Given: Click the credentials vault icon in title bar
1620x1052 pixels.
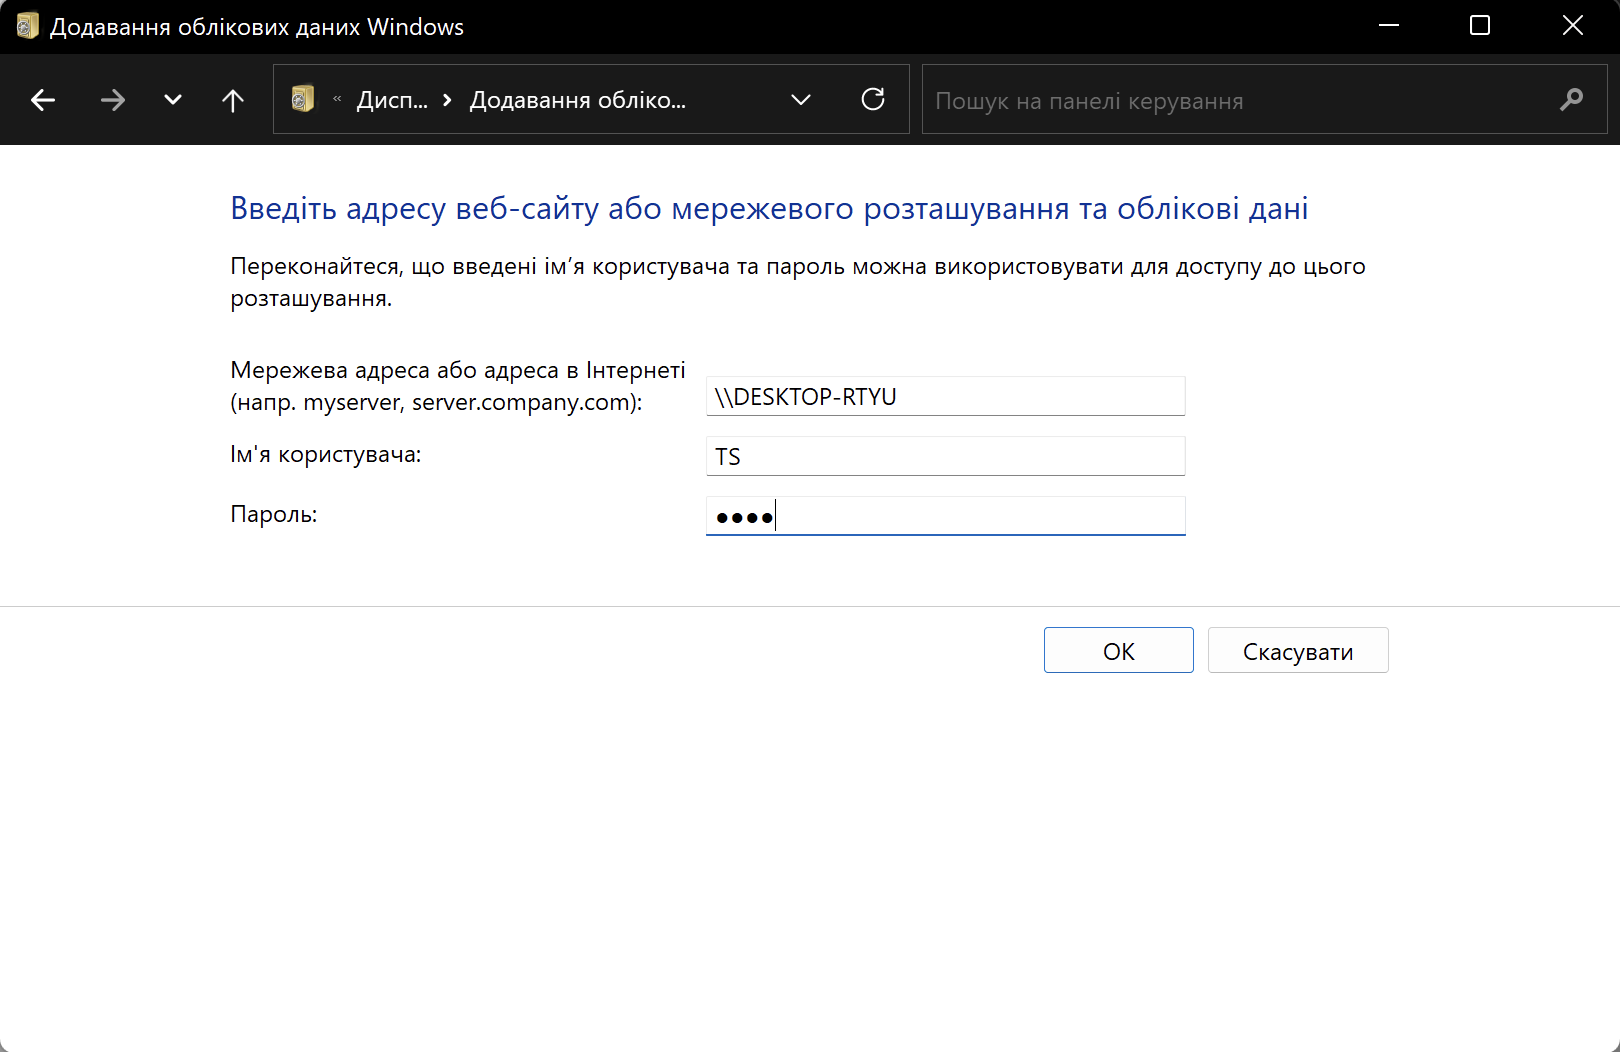Looking at the screenshot, I should coord(27,26).
